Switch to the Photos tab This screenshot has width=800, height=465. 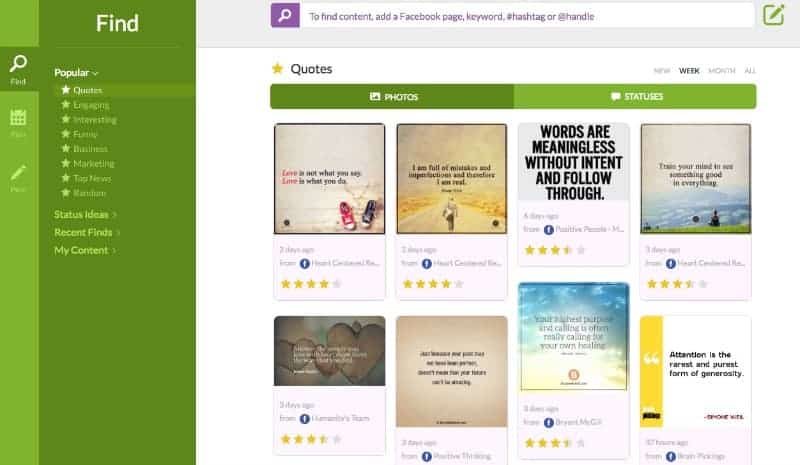(x=392, y=96)
